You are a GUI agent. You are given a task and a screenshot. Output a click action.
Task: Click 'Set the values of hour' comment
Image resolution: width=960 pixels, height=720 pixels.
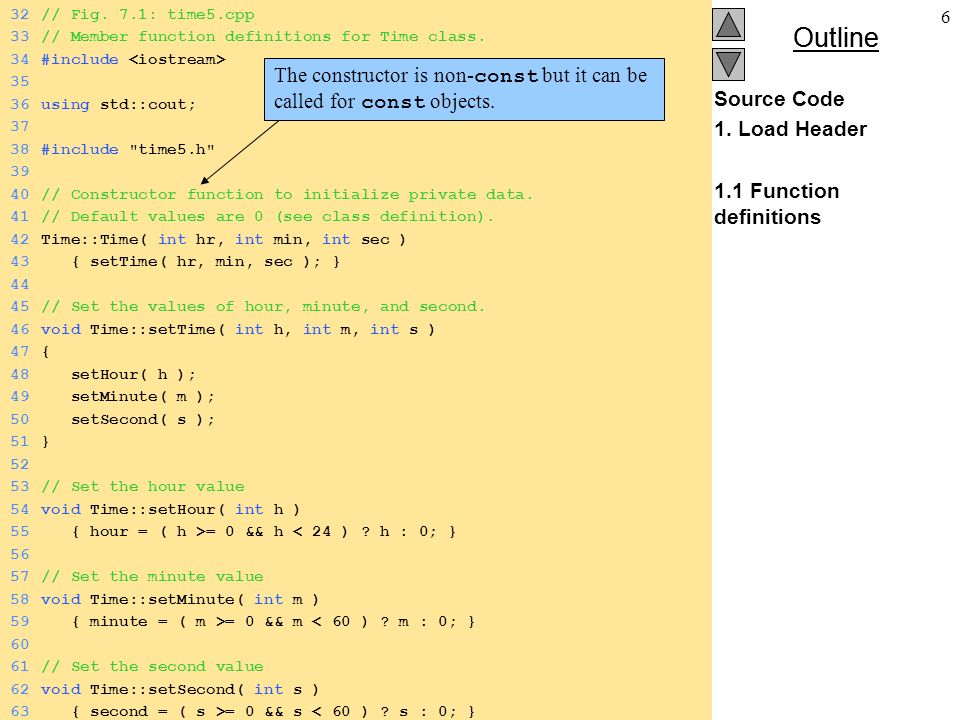263,307
